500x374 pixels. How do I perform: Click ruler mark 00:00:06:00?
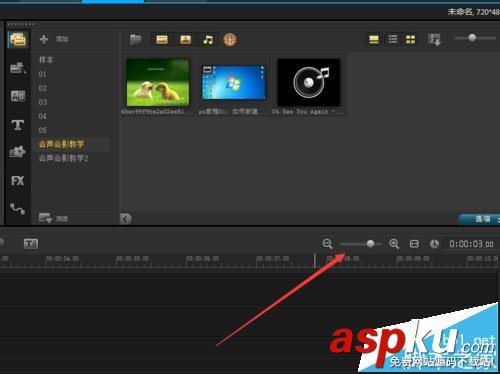point(202,259)
